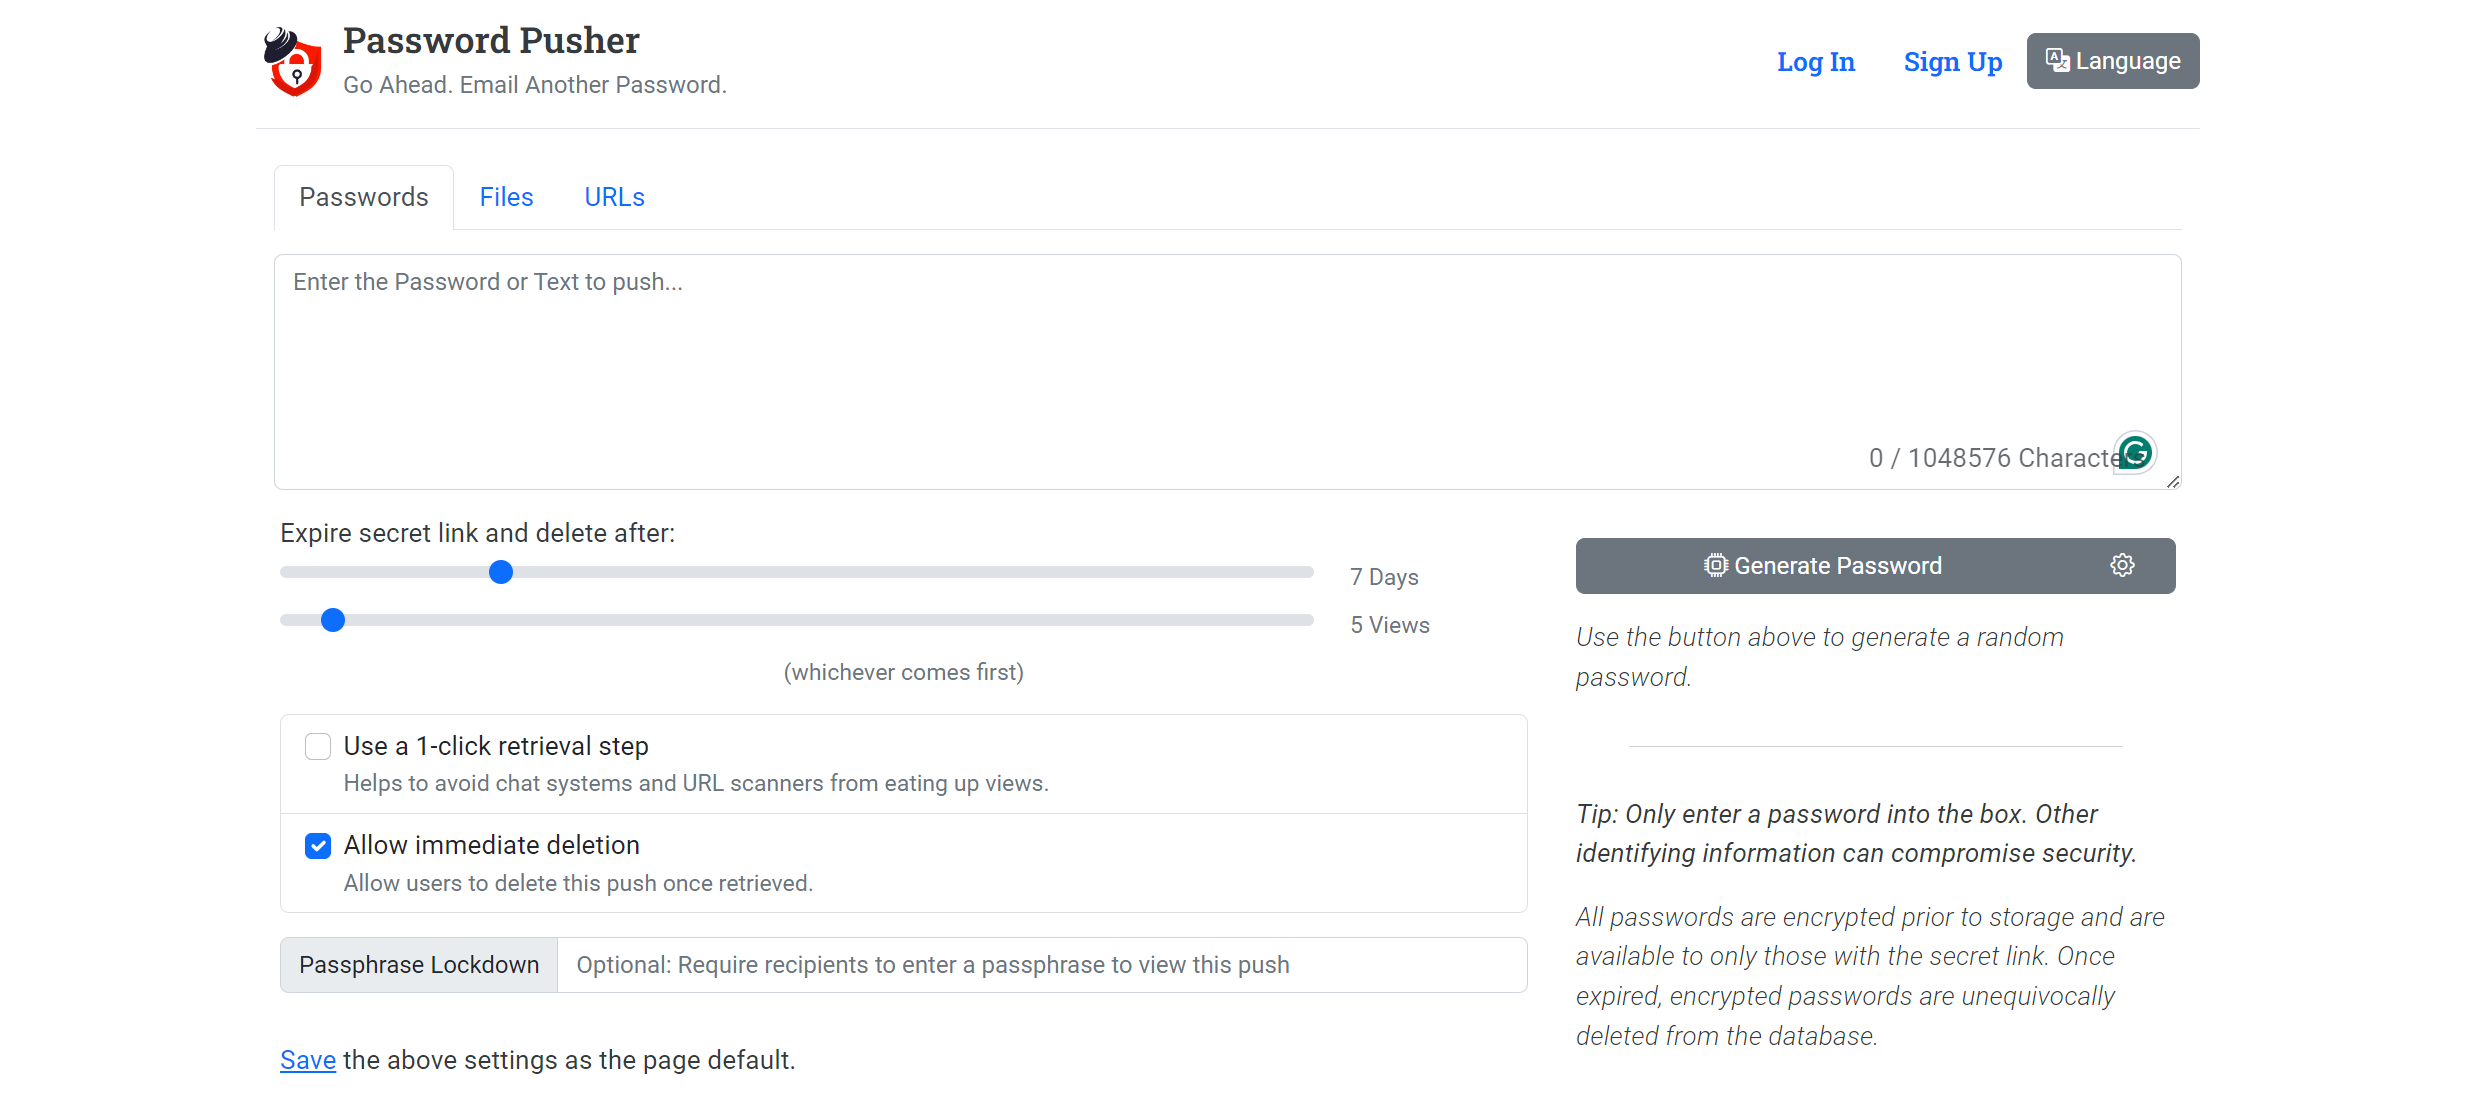Switch to the Files tab

pyautogui.click(x=506, y=197)
